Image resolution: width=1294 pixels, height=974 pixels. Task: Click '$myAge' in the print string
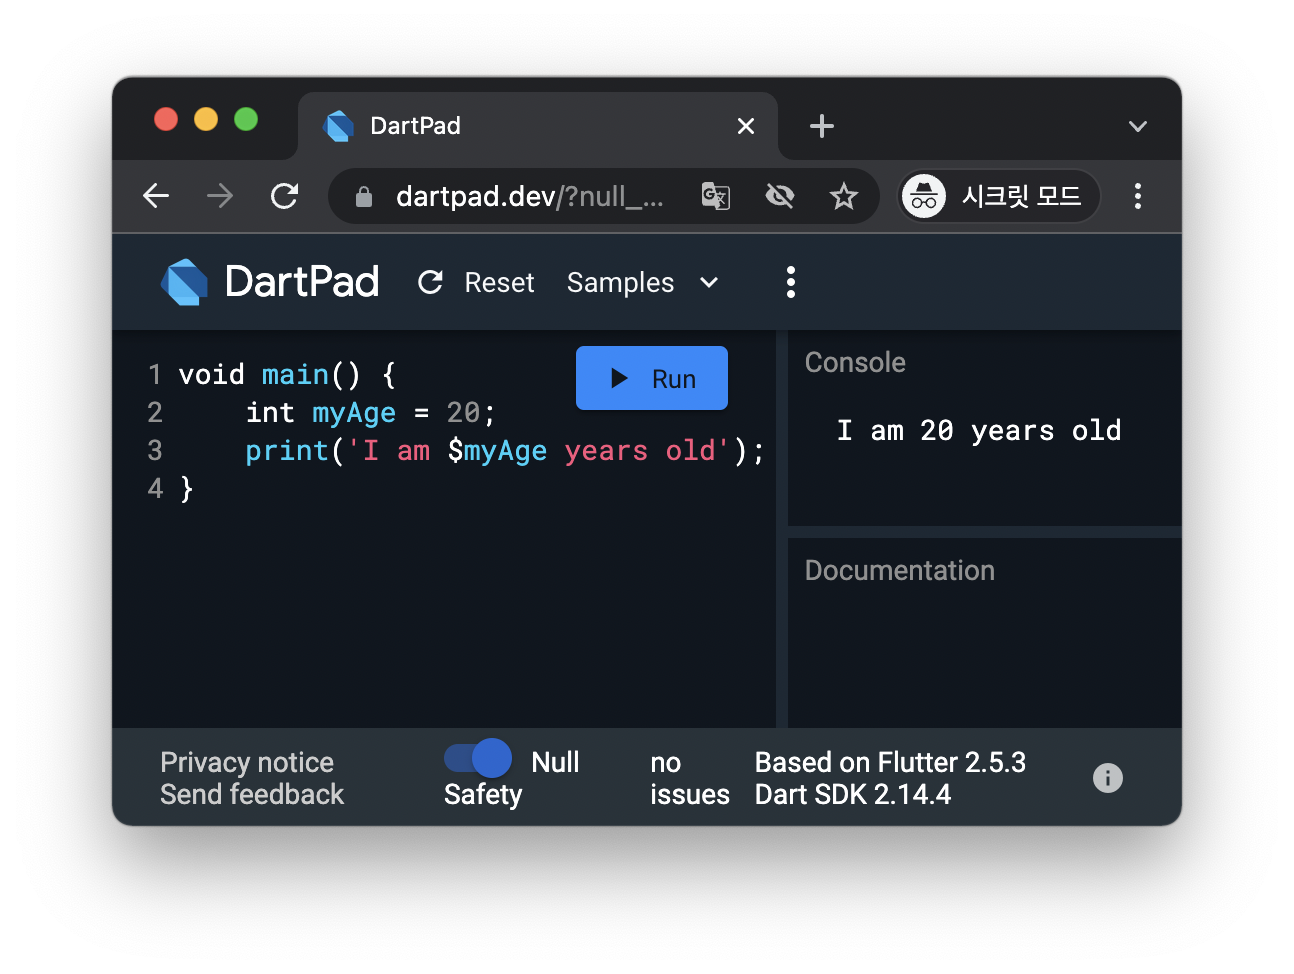point(497,451)
